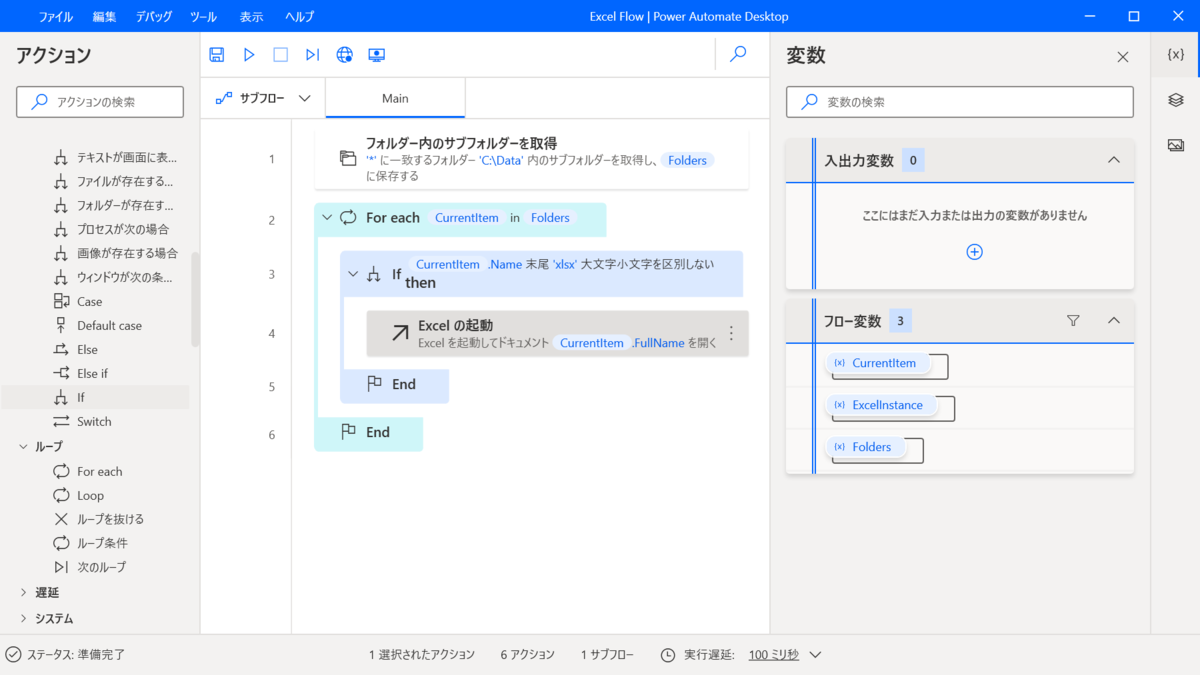Viewport: 1200px width, 675px height.
Task: Toggle the variables pane {x} icon
Action: tap(1176, 55)
